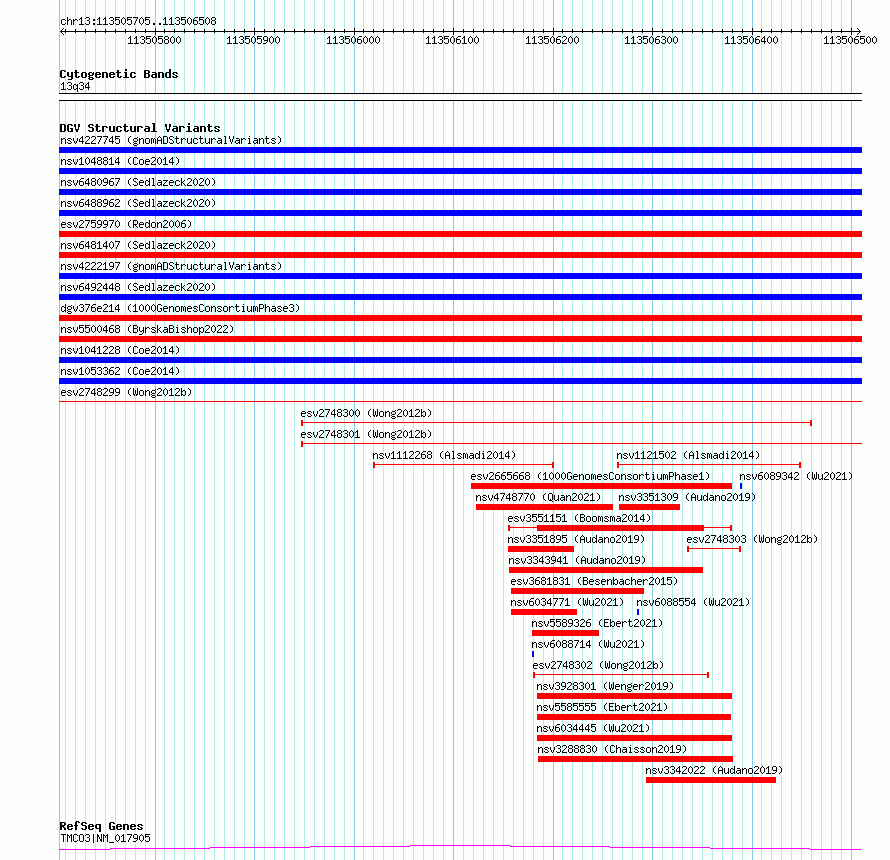890x860 pixels.
Task: Click ruler position 113506500
Action: (x=850, y=40)
